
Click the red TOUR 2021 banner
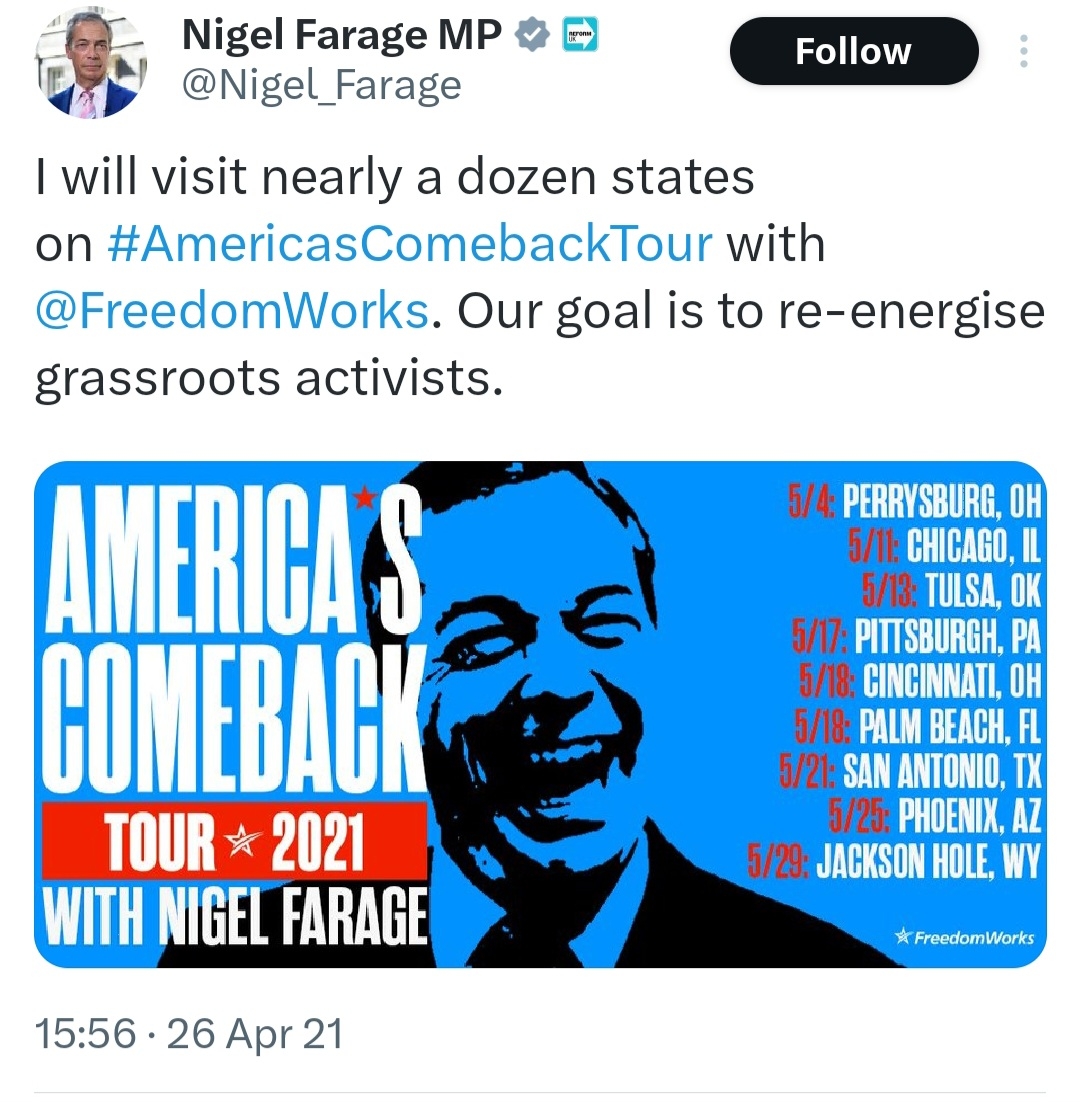point(235,840)
